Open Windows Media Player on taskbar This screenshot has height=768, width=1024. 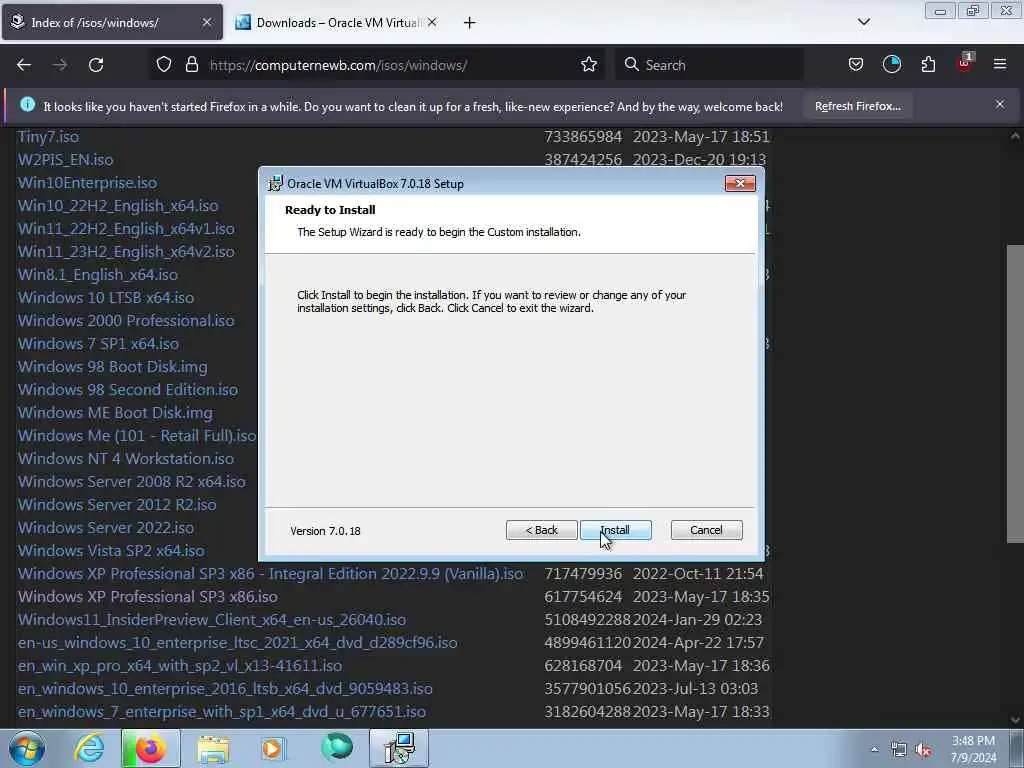[274, 748]
